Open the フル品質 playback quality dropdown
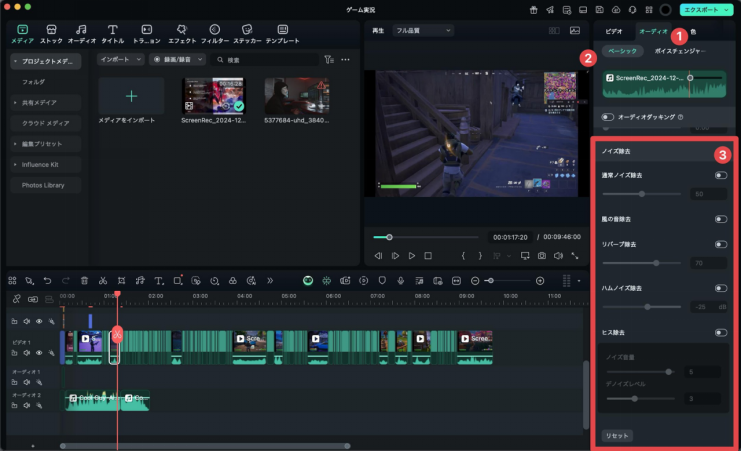The image size is (742, 451). coord(423,31)
